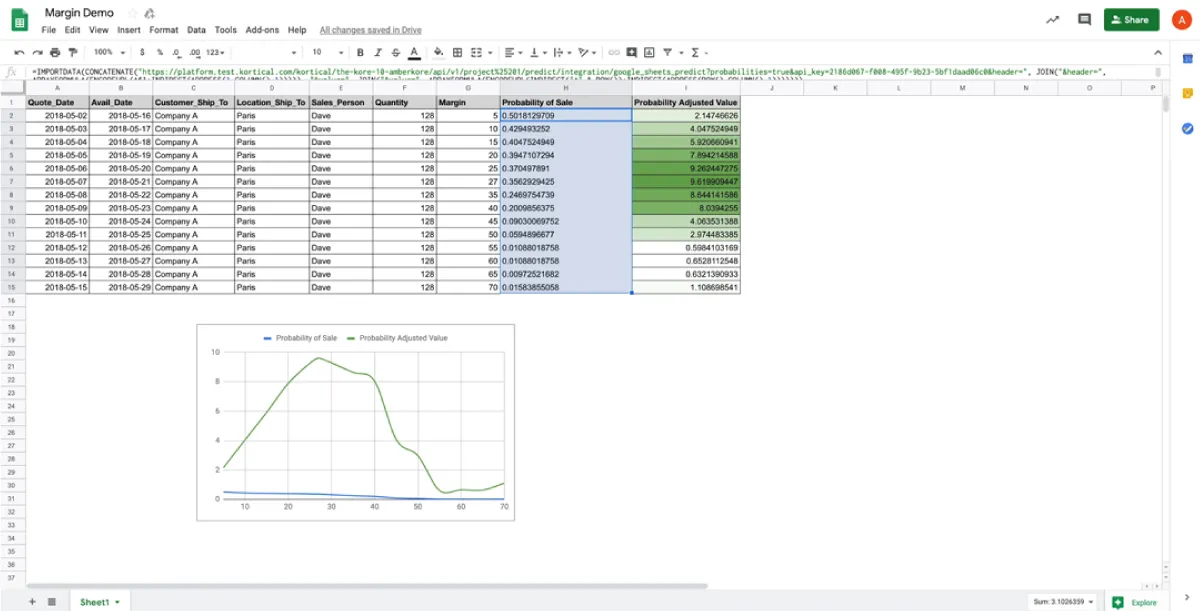This screenshot has width=1200, height=611.
Task: Open the borders tool
Action: (x=458, y=52)
